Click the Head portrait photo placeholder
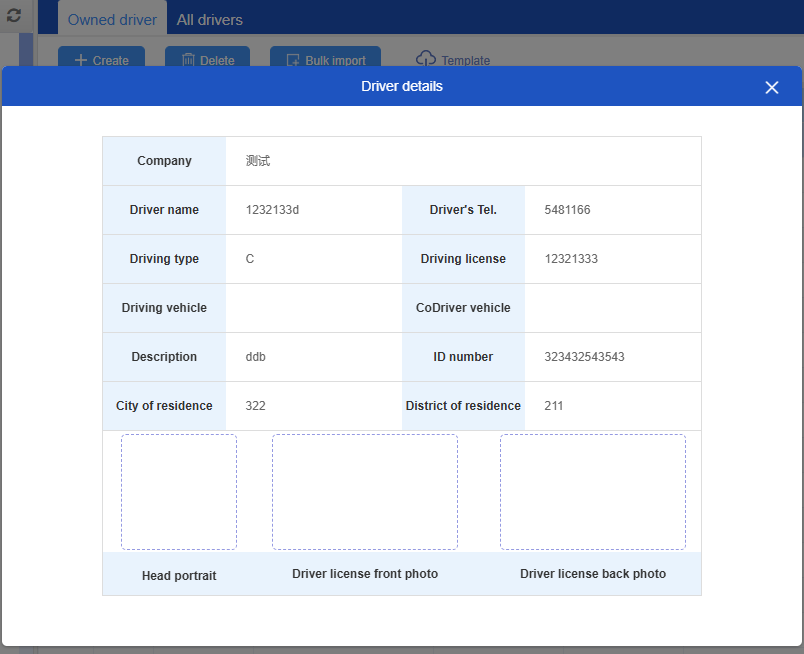 (x=179, y=492)
